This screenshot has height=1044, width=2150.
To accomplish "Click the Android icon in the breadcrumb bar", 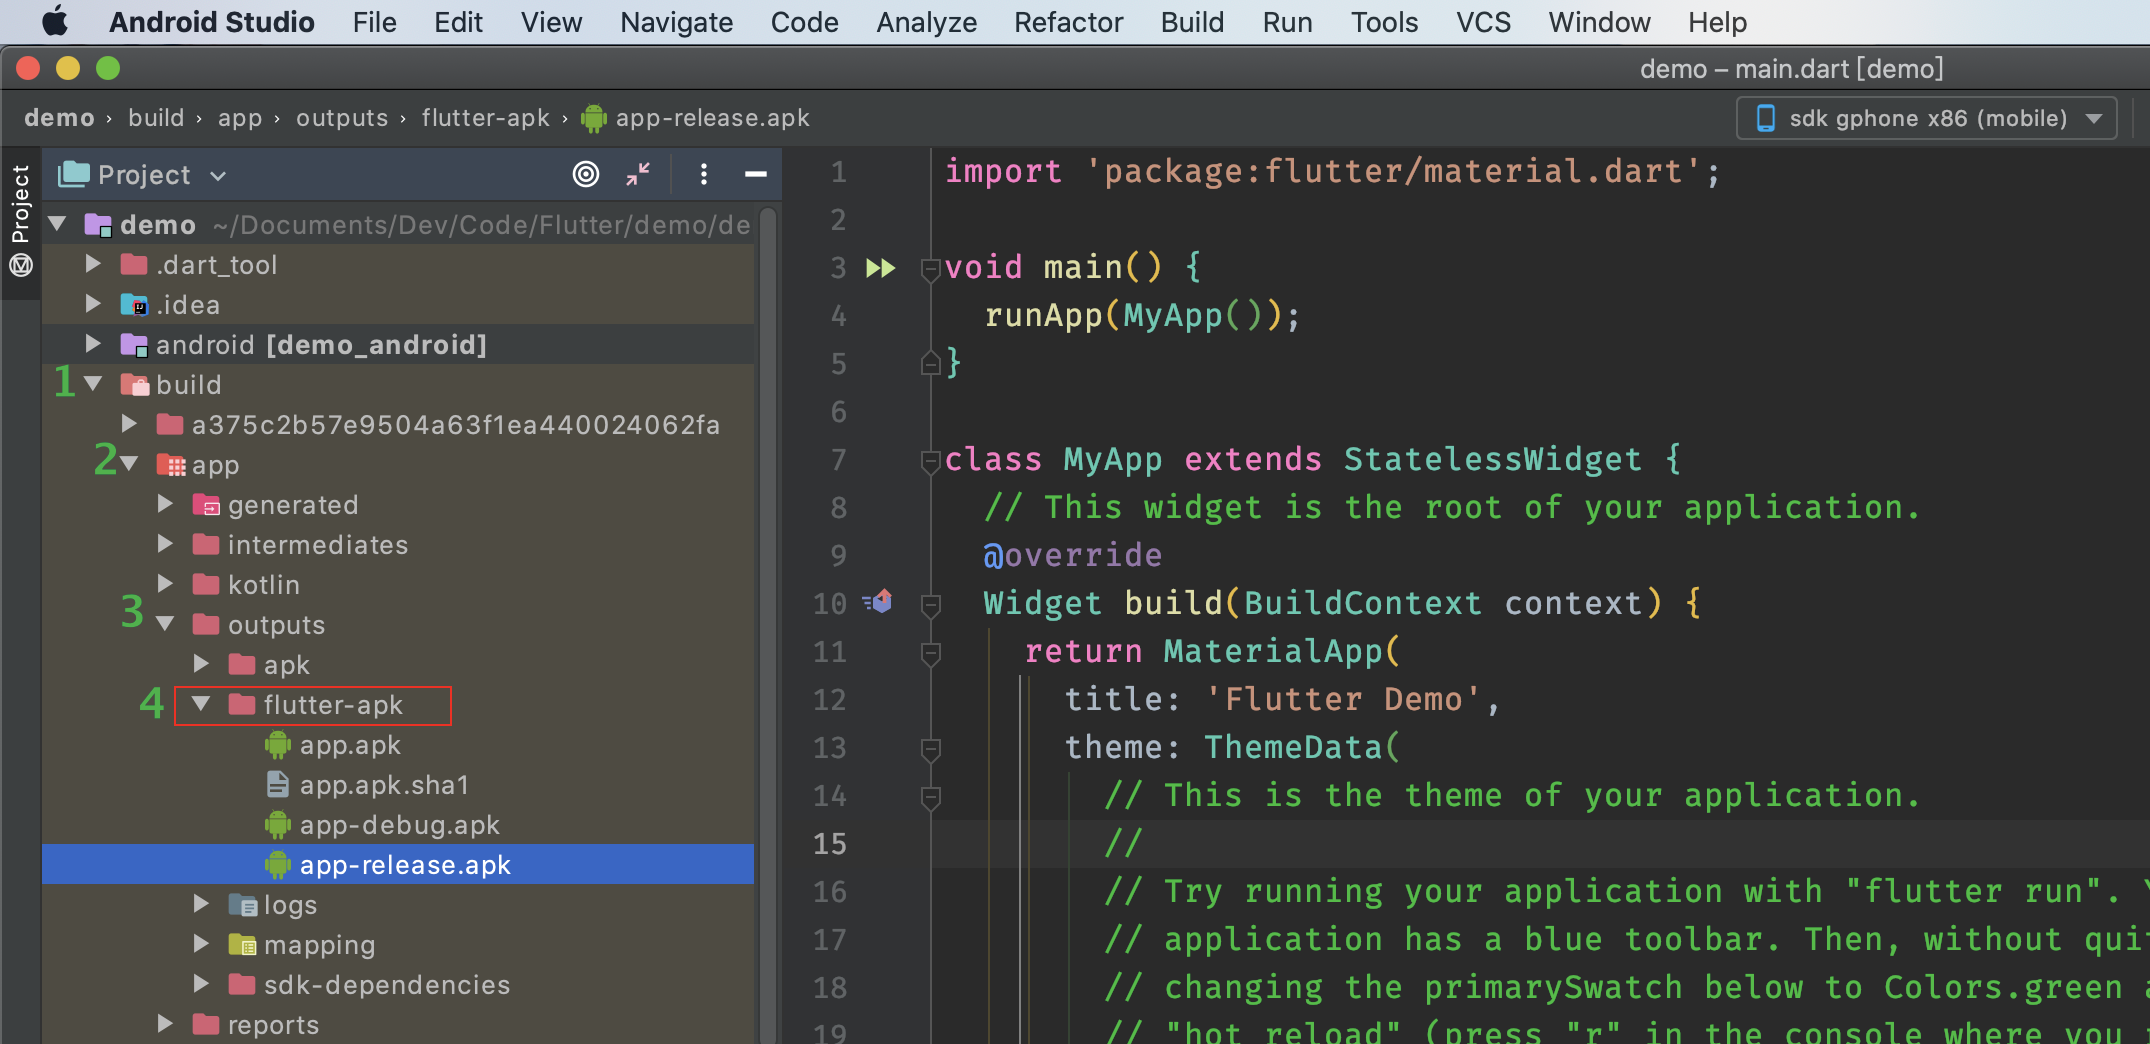I will pos(594,118).
